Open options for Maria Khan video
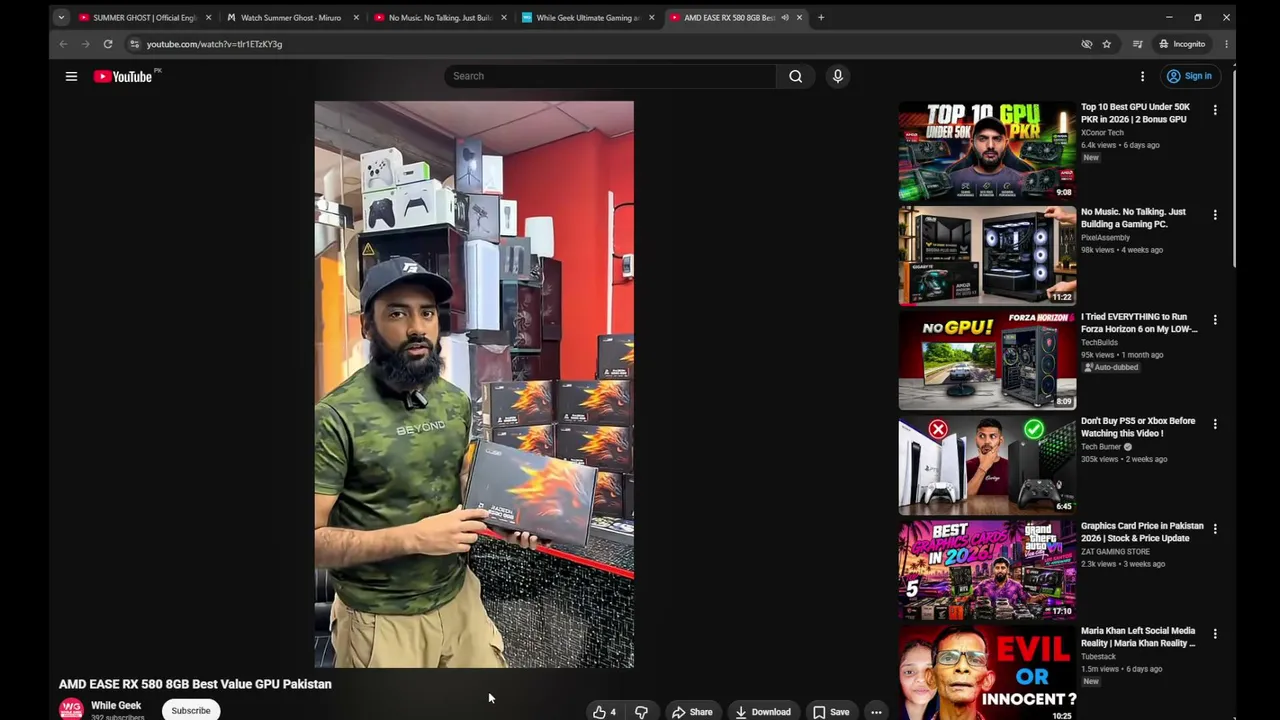 click(x=1215, y=634)
